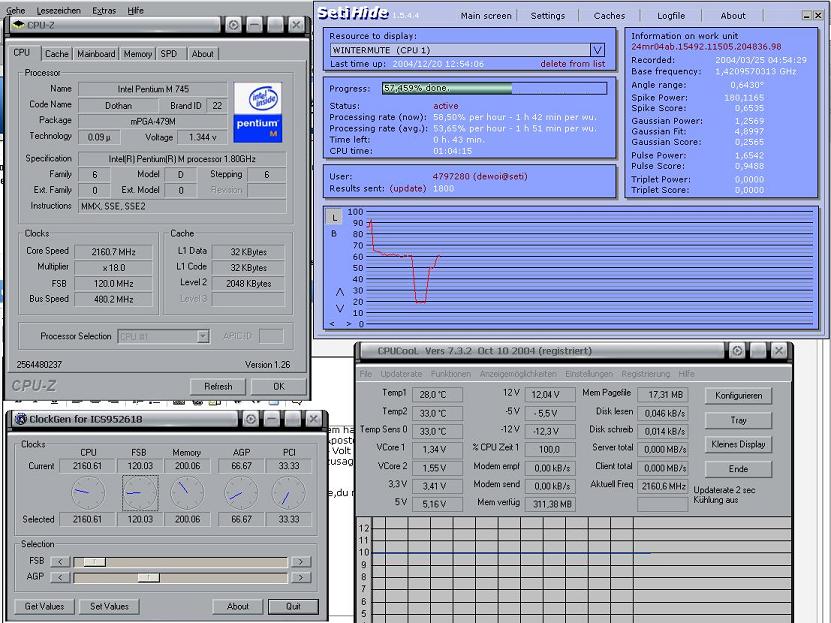Image resolution: width=831 pixels, height=623 pixels.
Task: Decrease AGP with the left arrow in ClockGen
Action: click(60, 577)
